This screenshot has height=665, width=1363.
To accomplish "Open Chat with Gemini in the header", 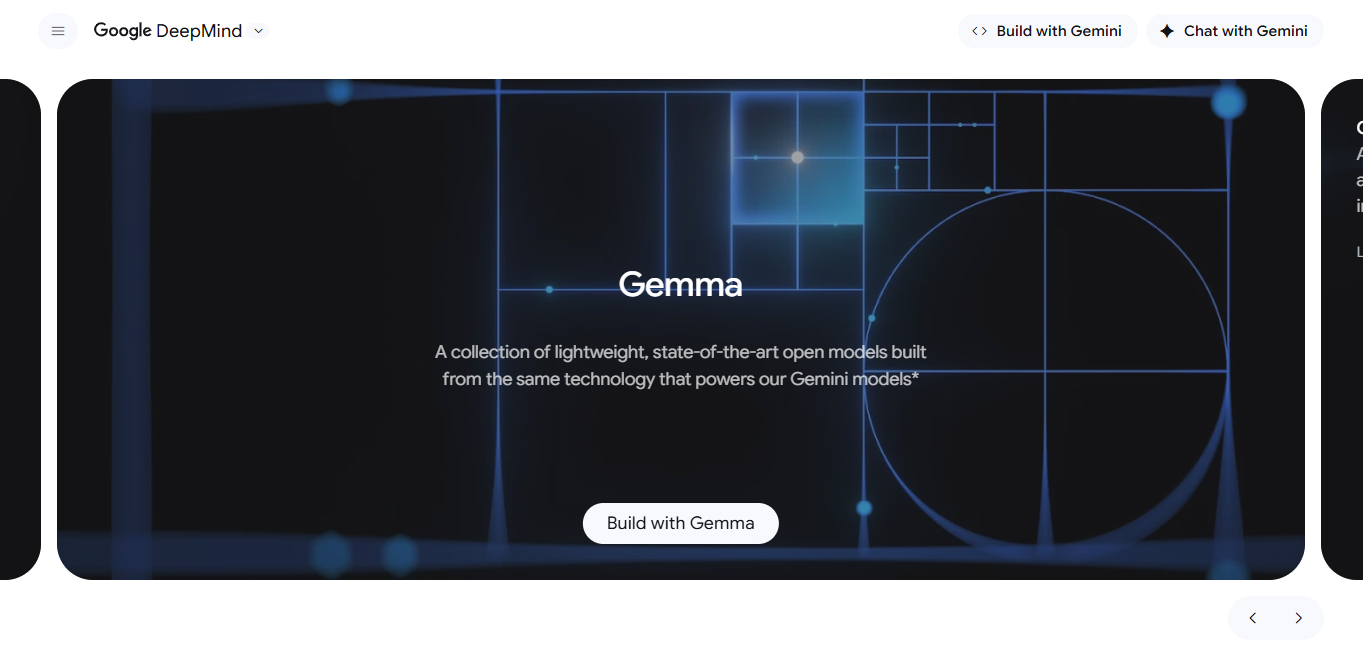I will click(1235, 30).
